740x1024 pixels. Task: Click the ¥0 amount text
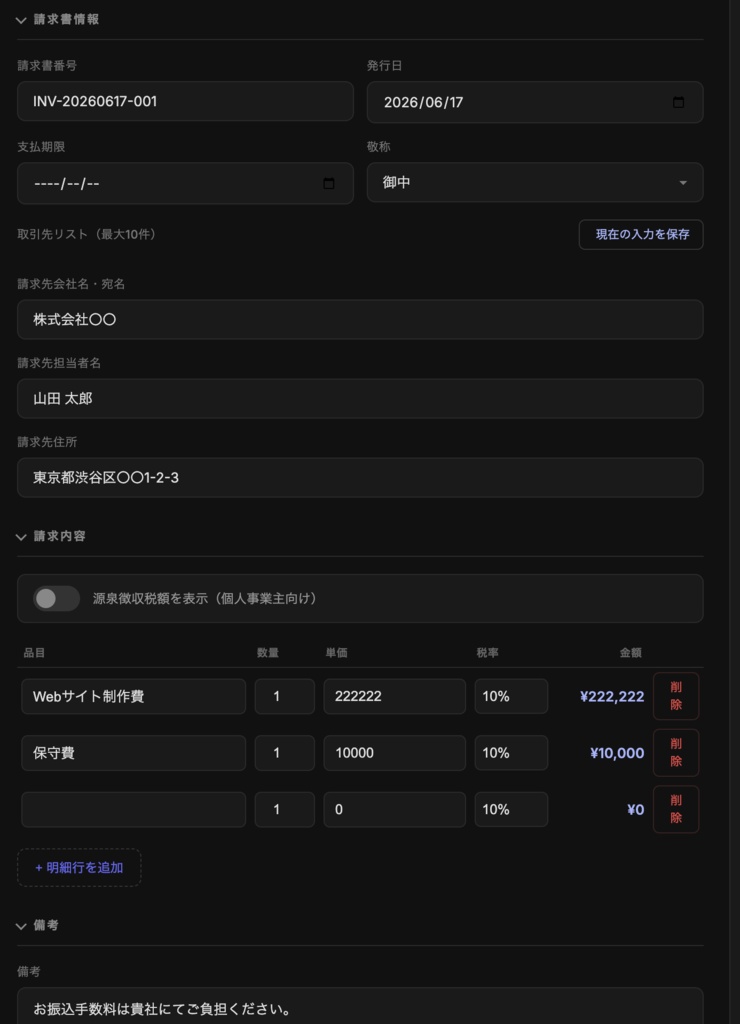(x=635, y=810)
